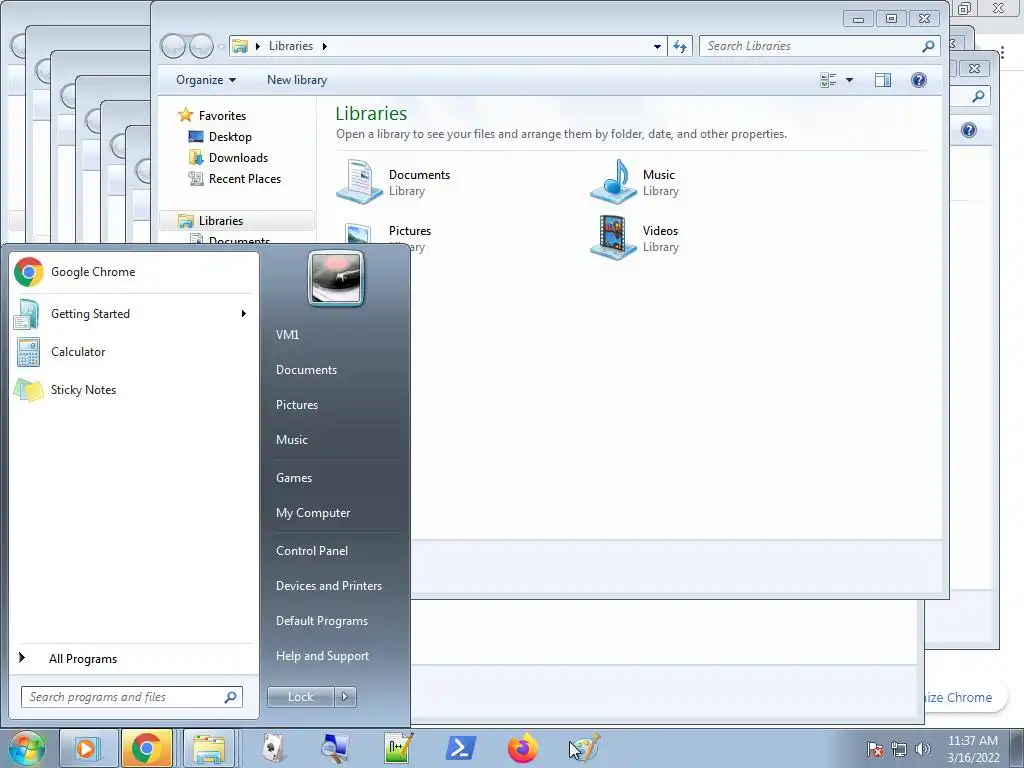Open Games from Start menu
Viewport: 1024px width, 768px height.
click(x=294, y=477)
